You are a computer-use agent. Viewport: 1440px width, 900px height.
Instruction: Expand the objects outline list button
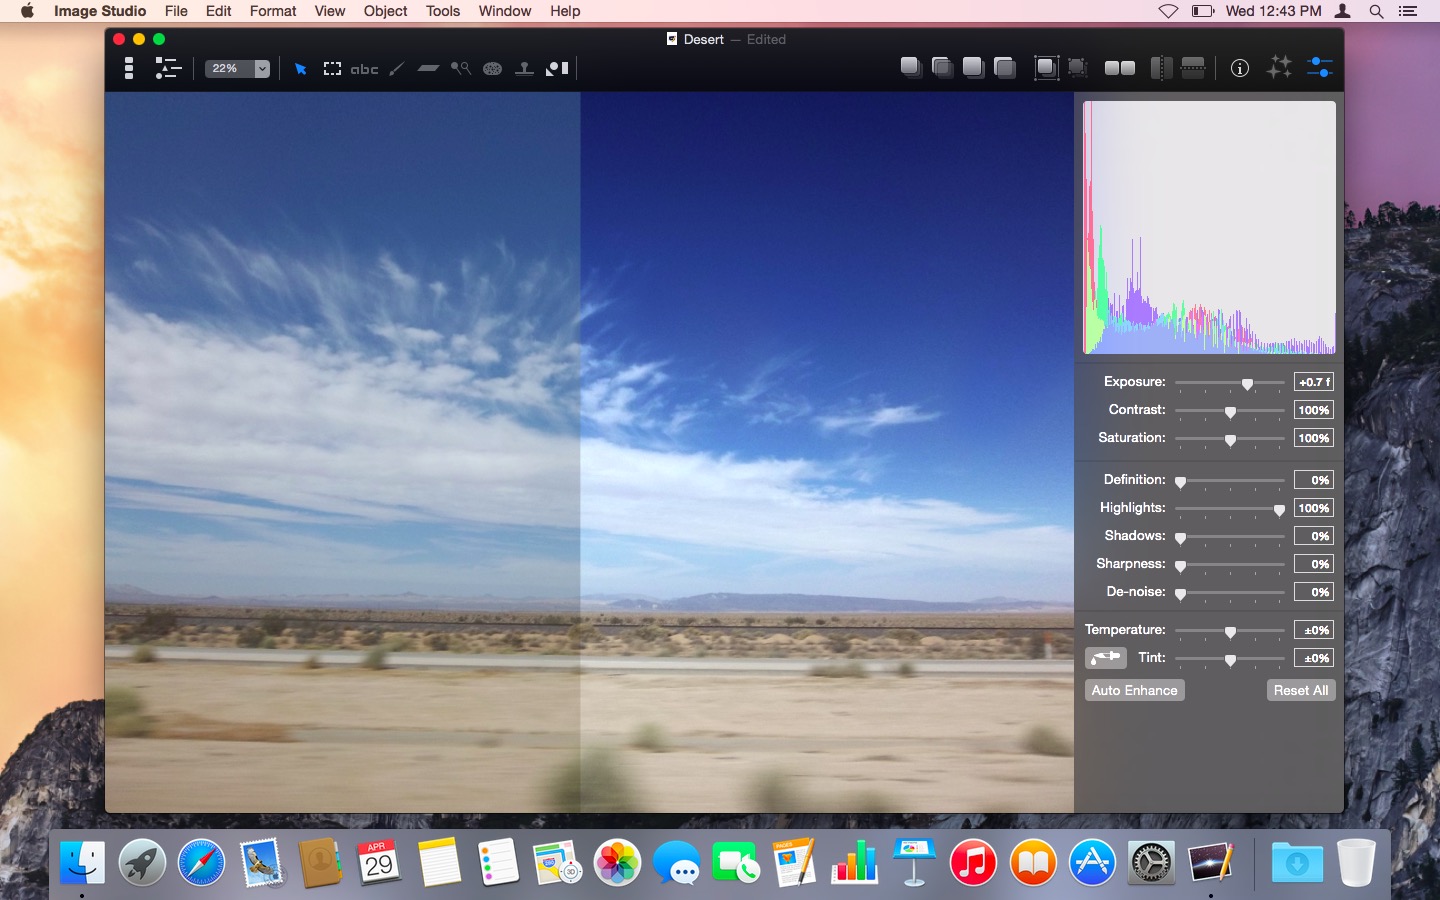pyautogui.click(x=167, y=68)
